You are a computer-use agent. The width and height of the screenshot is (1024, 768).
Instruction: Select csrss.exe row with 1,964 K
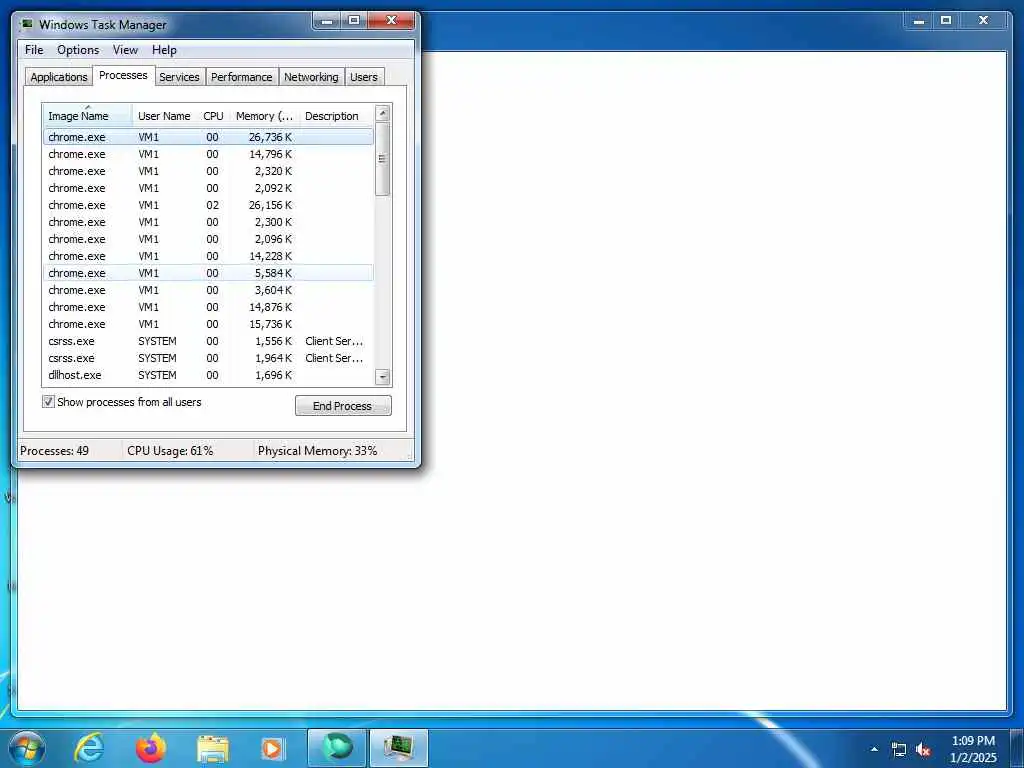tap(208, 358)
